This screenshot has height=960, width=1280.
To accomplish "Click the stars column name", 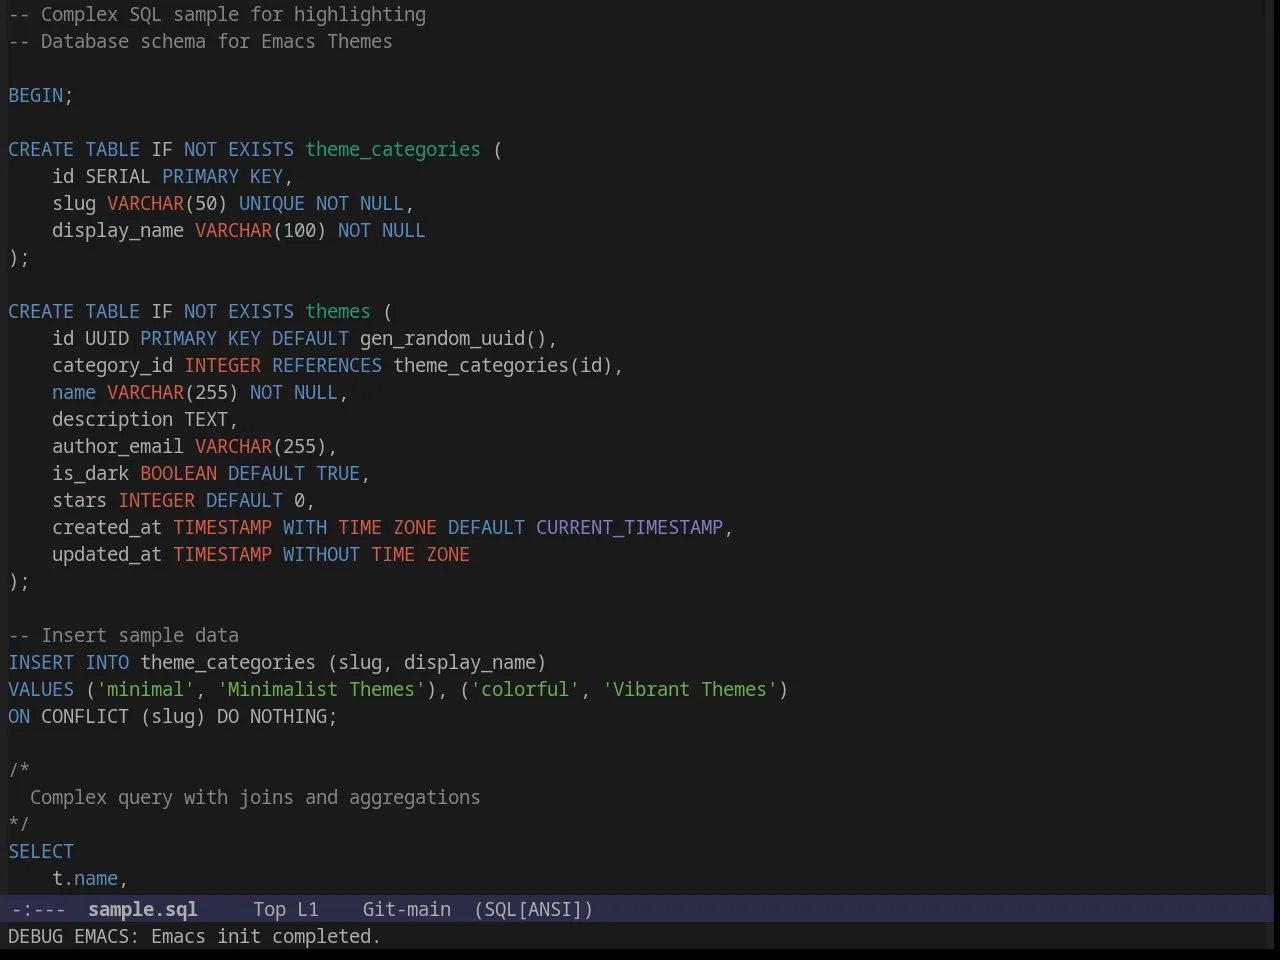I will pos(80,500).
